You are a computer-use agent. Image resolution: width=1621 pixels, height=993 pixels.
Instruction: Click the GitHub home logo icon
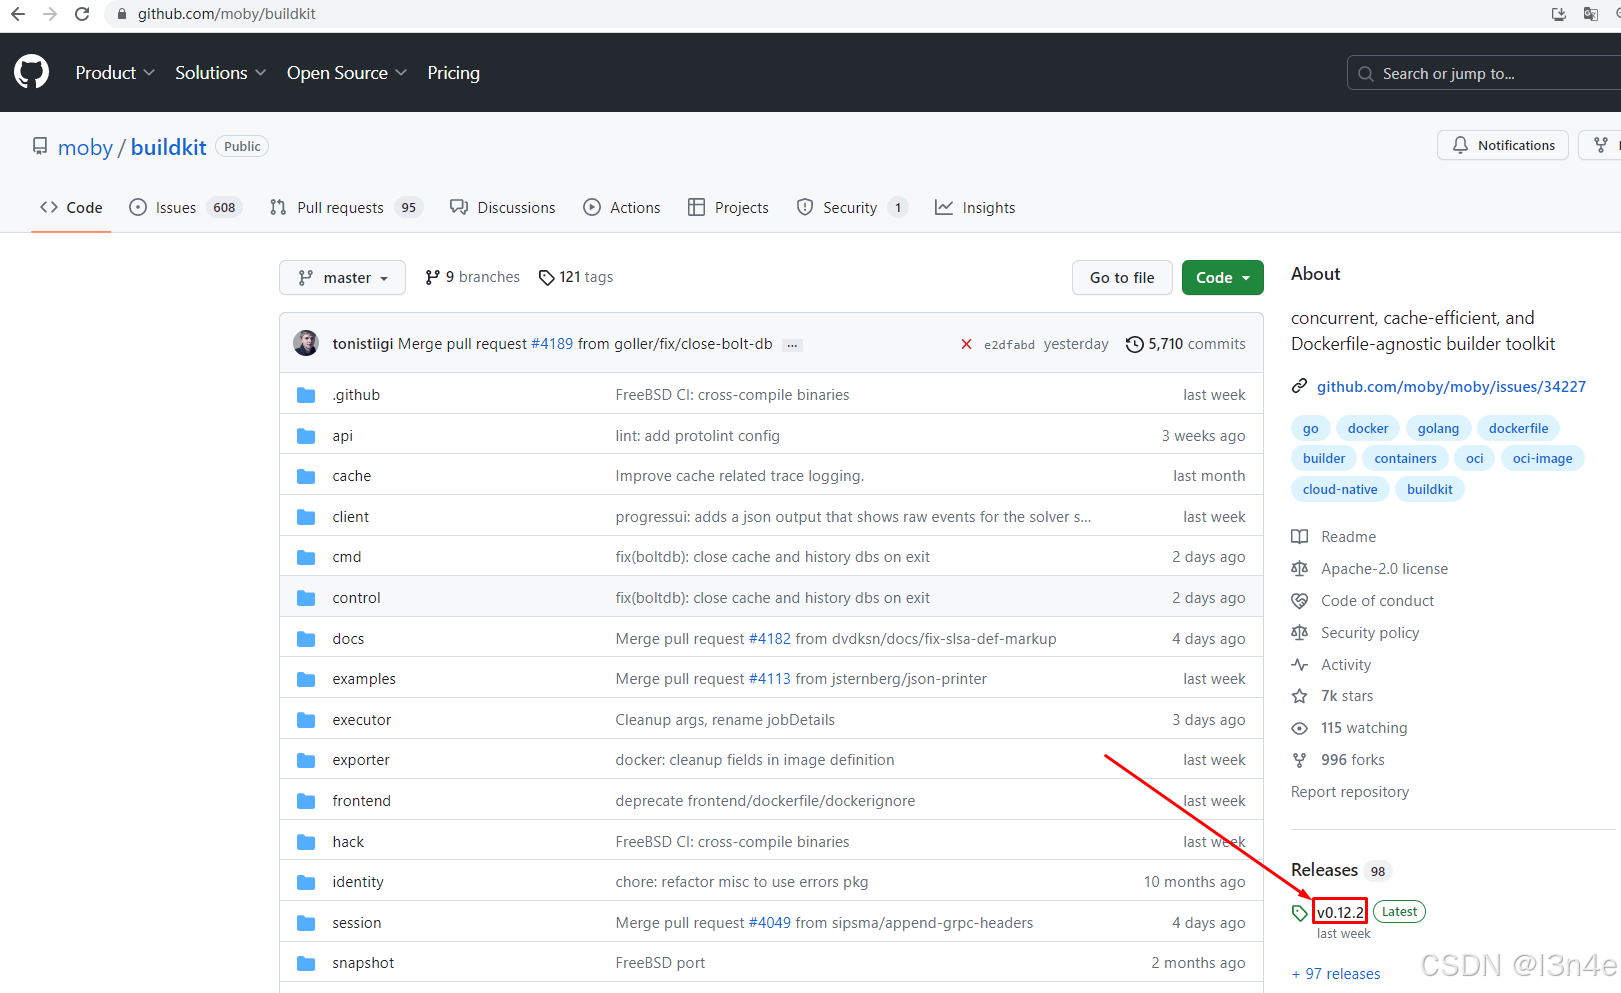(x=31, y=71)
